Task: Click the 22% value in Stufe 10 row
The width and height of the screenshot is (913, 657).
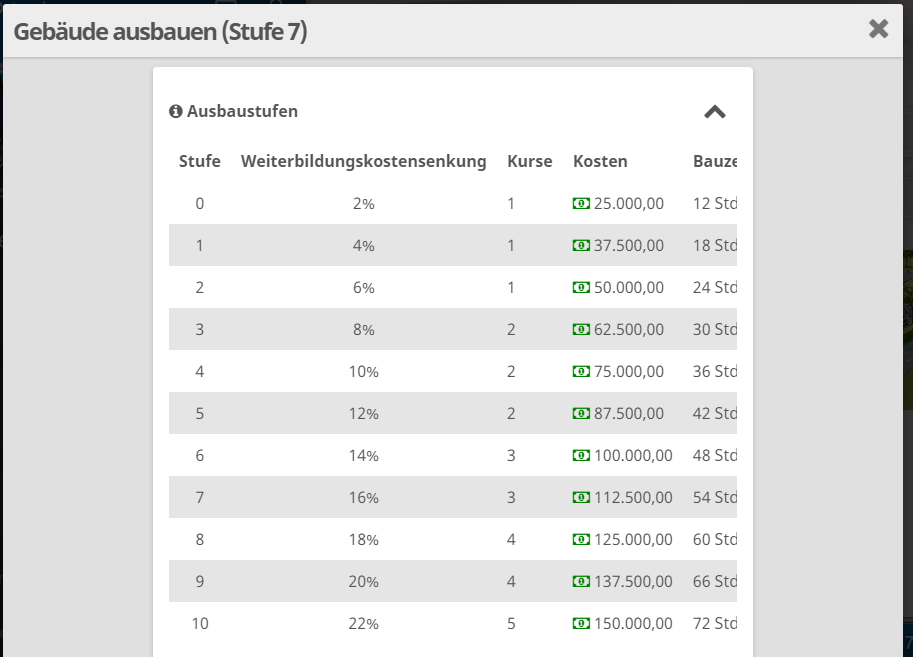Action: (364, 623)
